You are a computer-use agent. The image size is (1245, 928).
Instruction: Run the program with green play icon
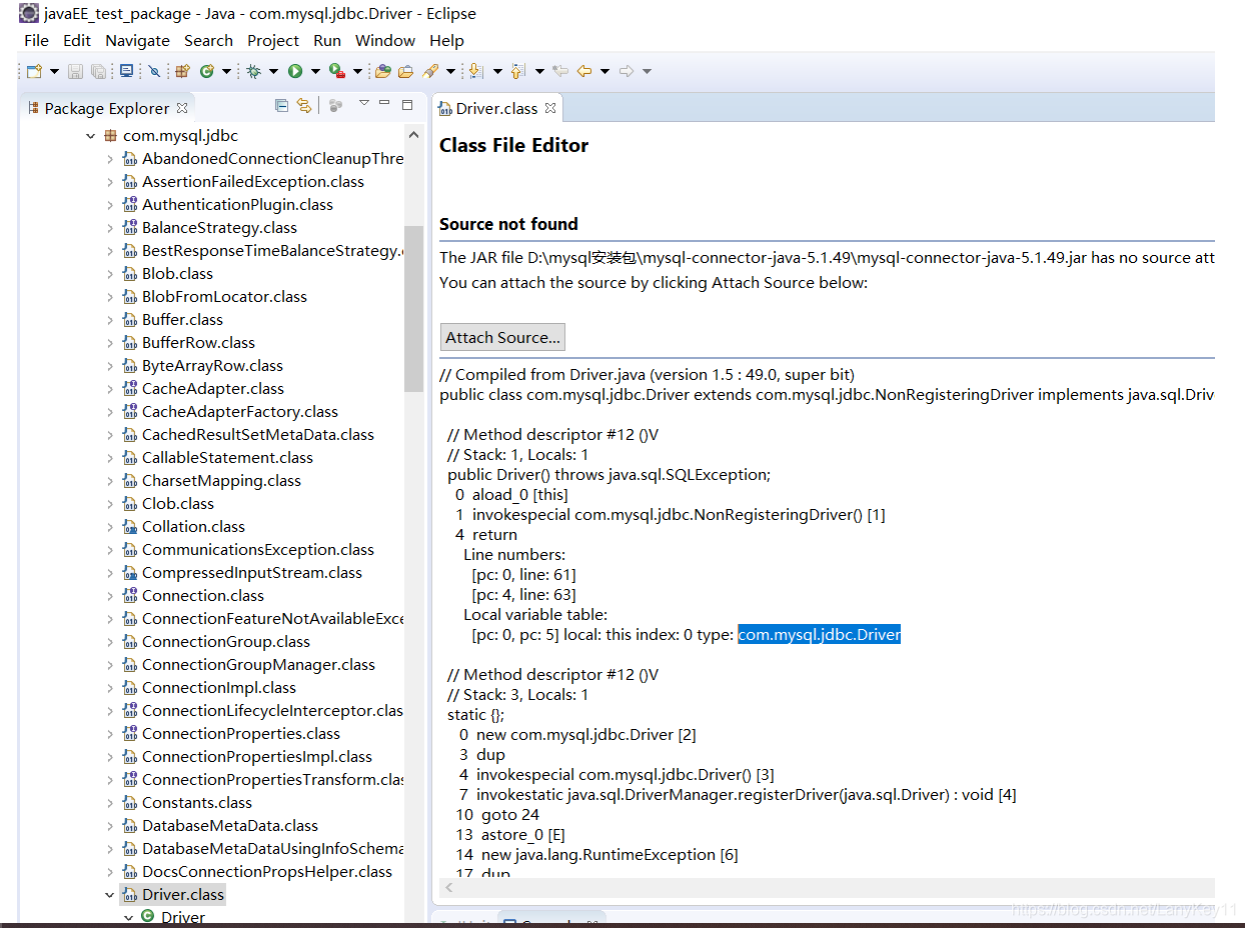pos(295,71)
